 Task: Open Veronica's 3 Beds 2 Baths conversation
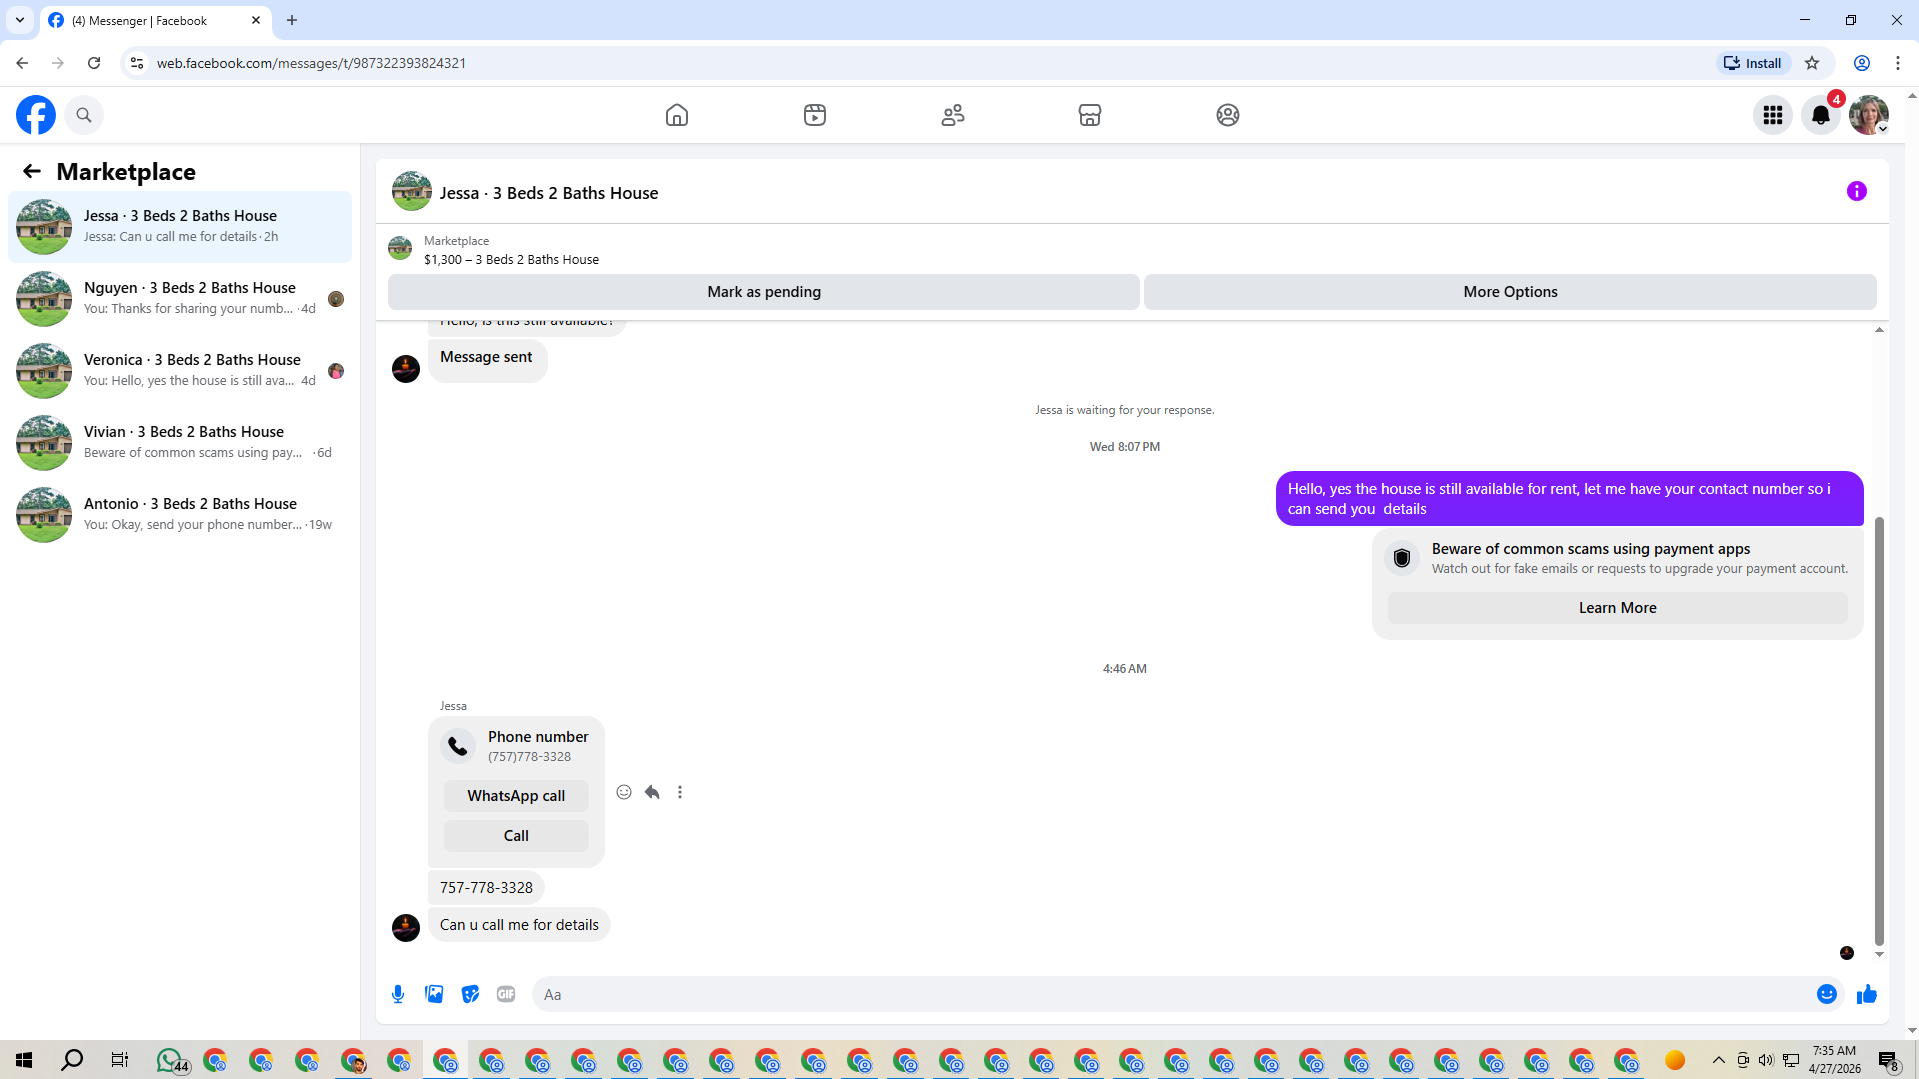pos(180,371)
